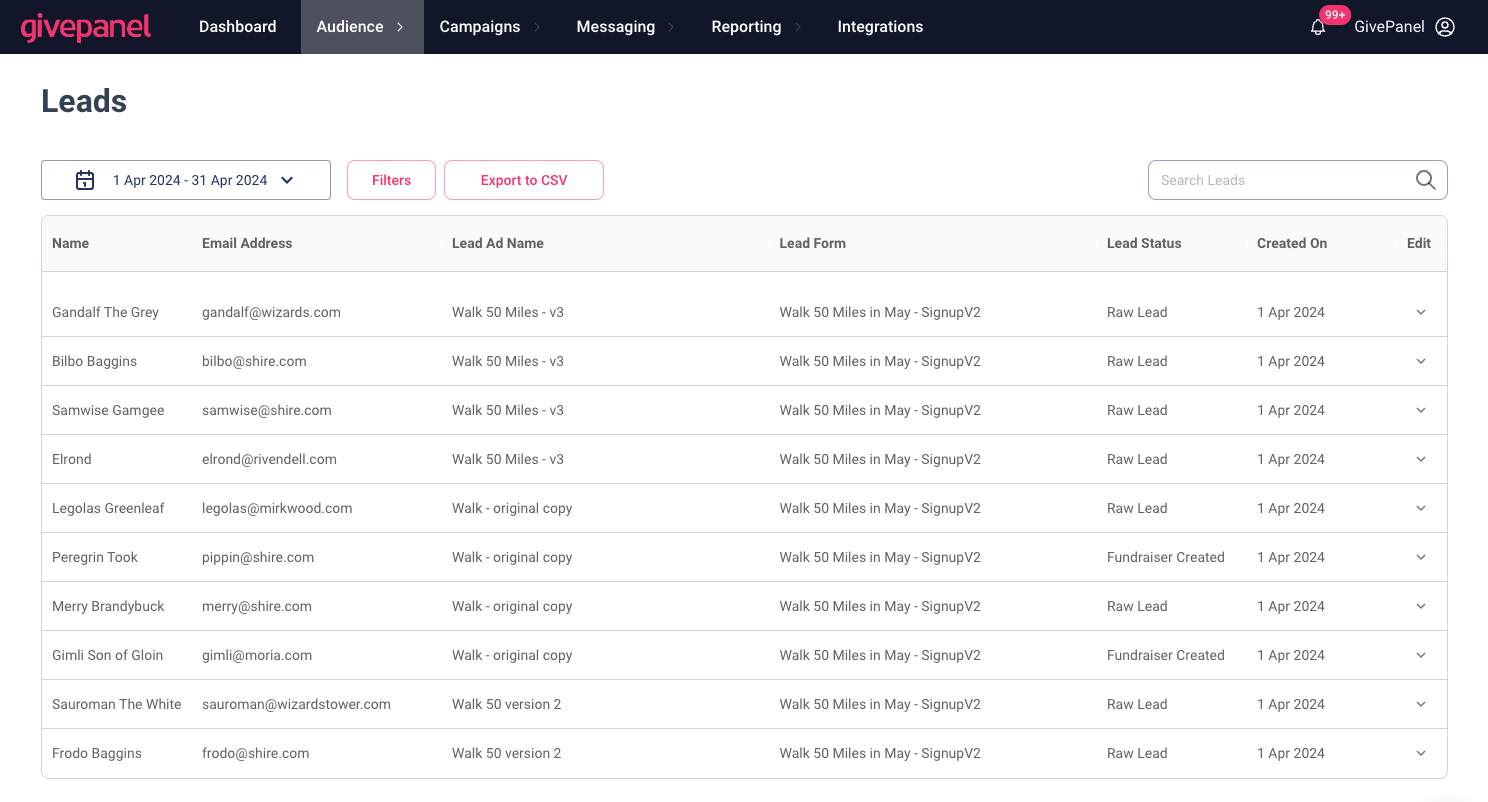Click the GivePanel logo
The width and height of the screenshot is (1488, 802).
[x=86, y=27]
